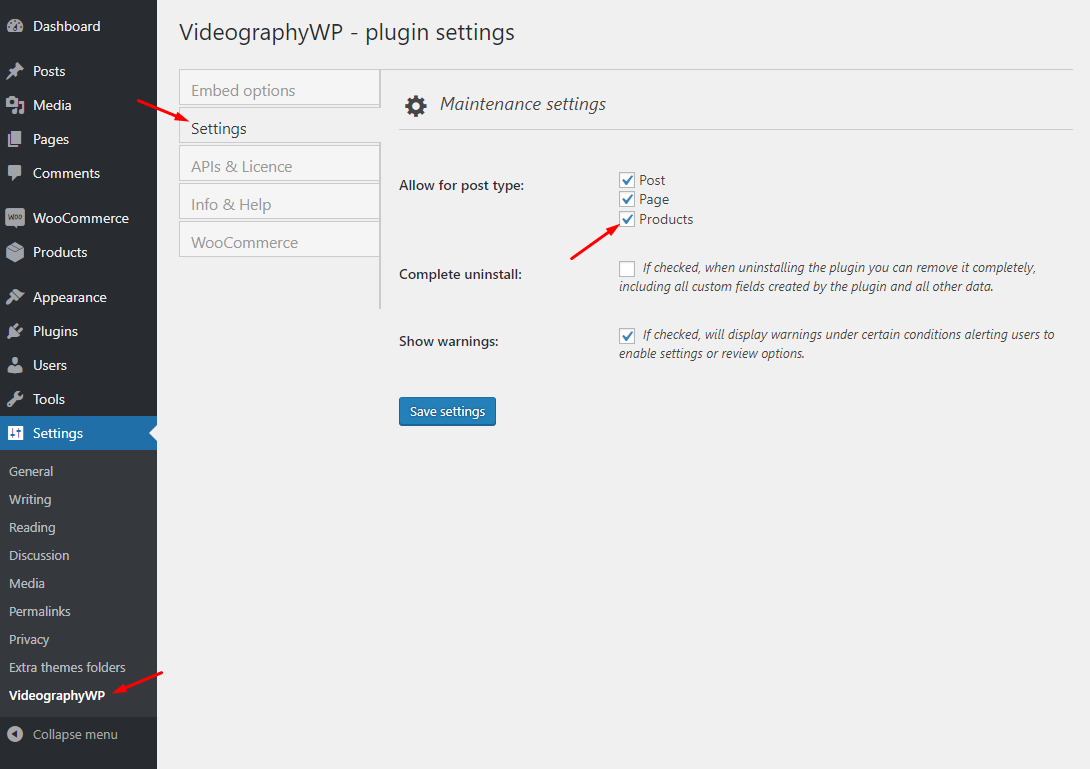Disable the Show warnings checkbox
The width and height of the screenshot is (1090, 769).
click(627, 336)
